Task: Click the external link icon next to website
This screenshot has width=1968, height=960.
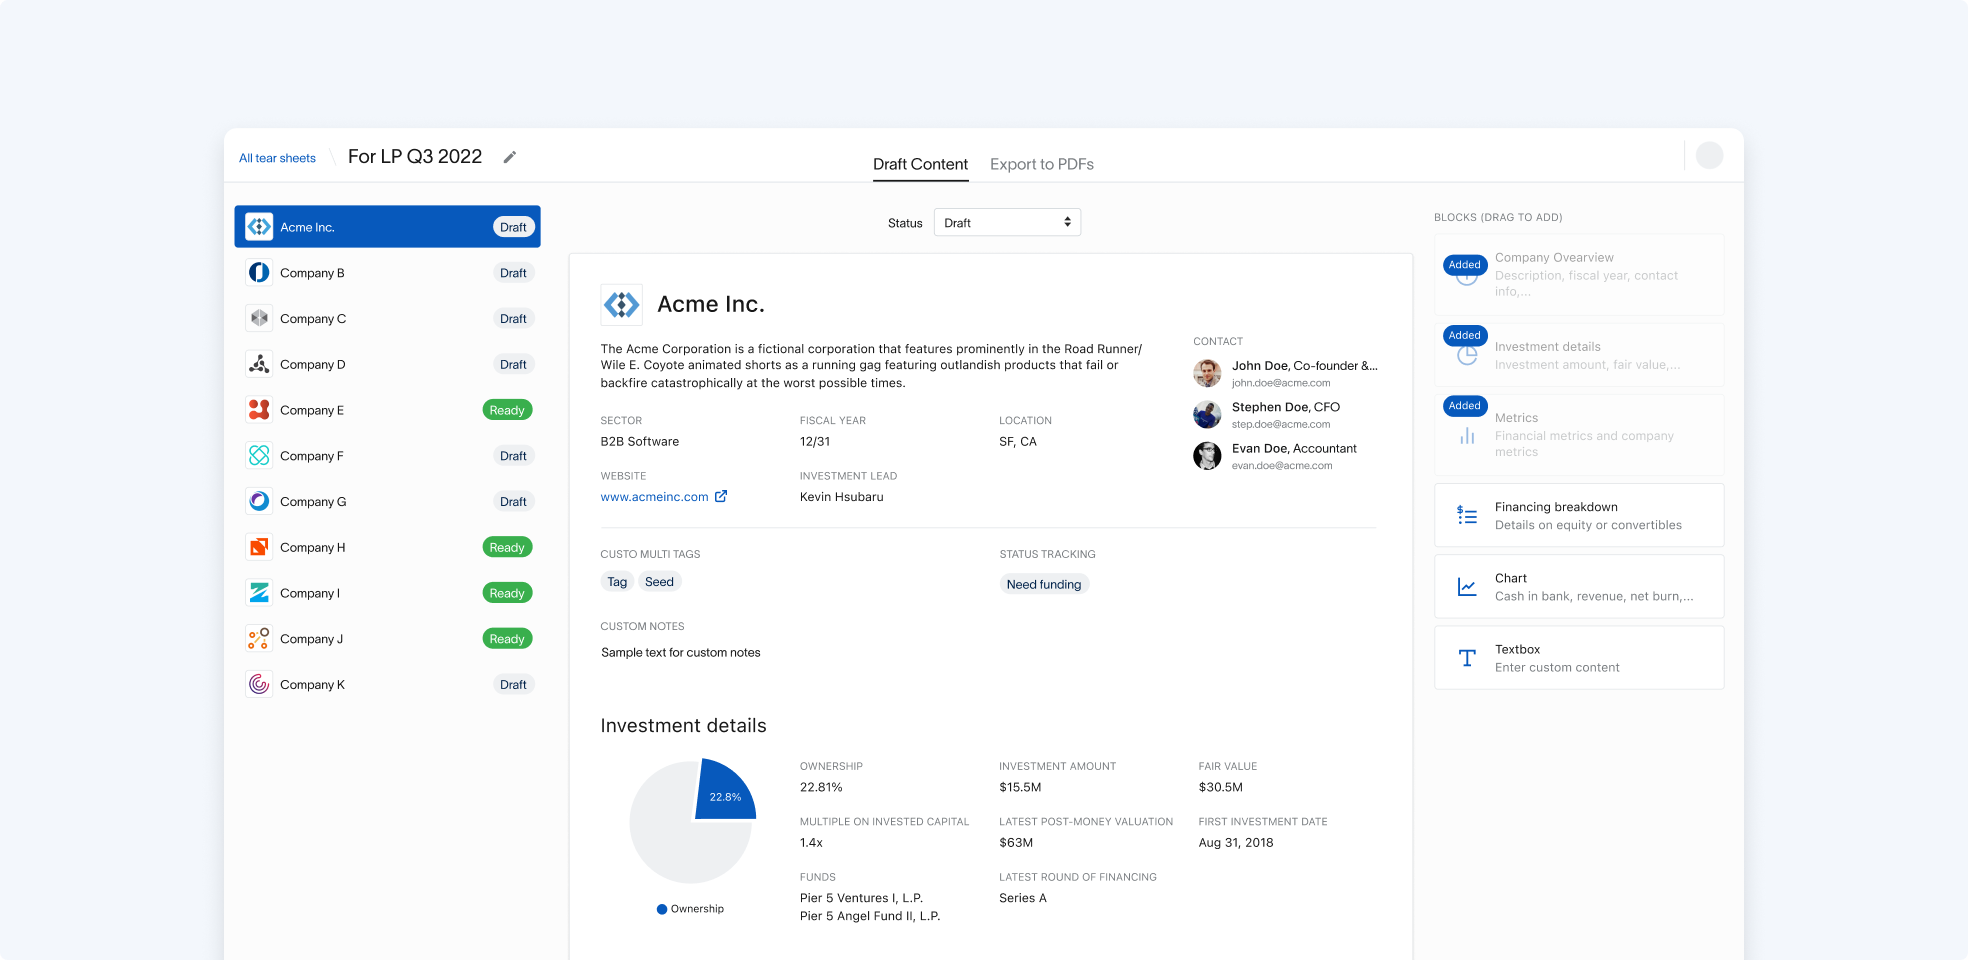Action: [721, 496]
